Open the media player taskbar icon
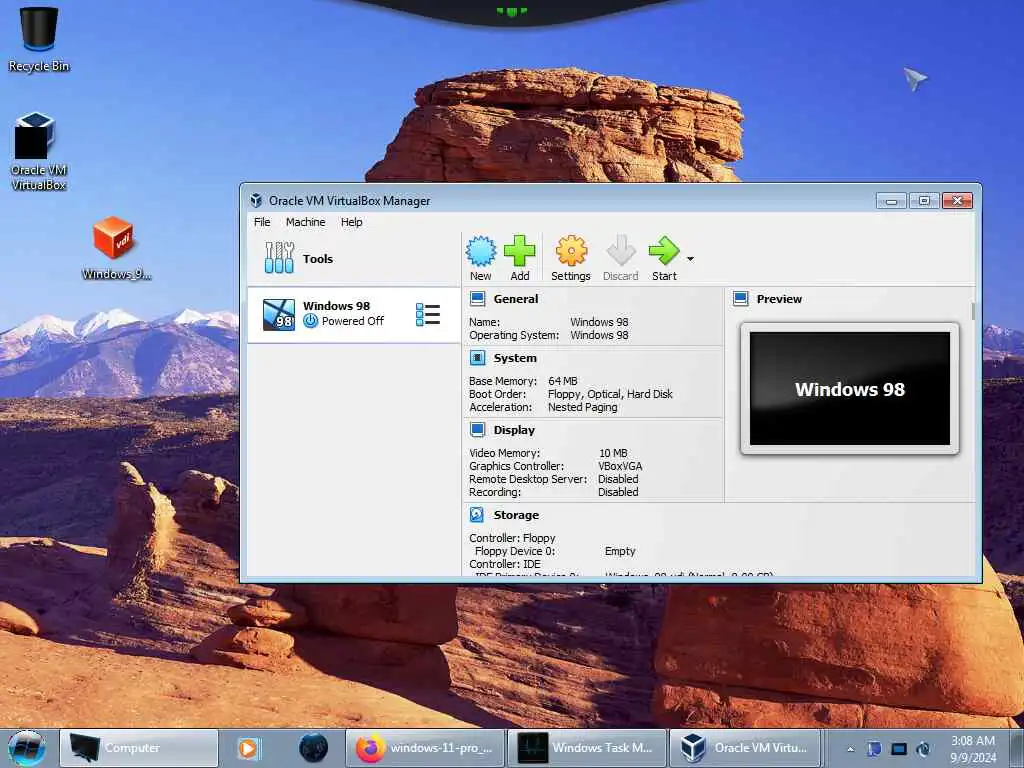 (248, 748)
